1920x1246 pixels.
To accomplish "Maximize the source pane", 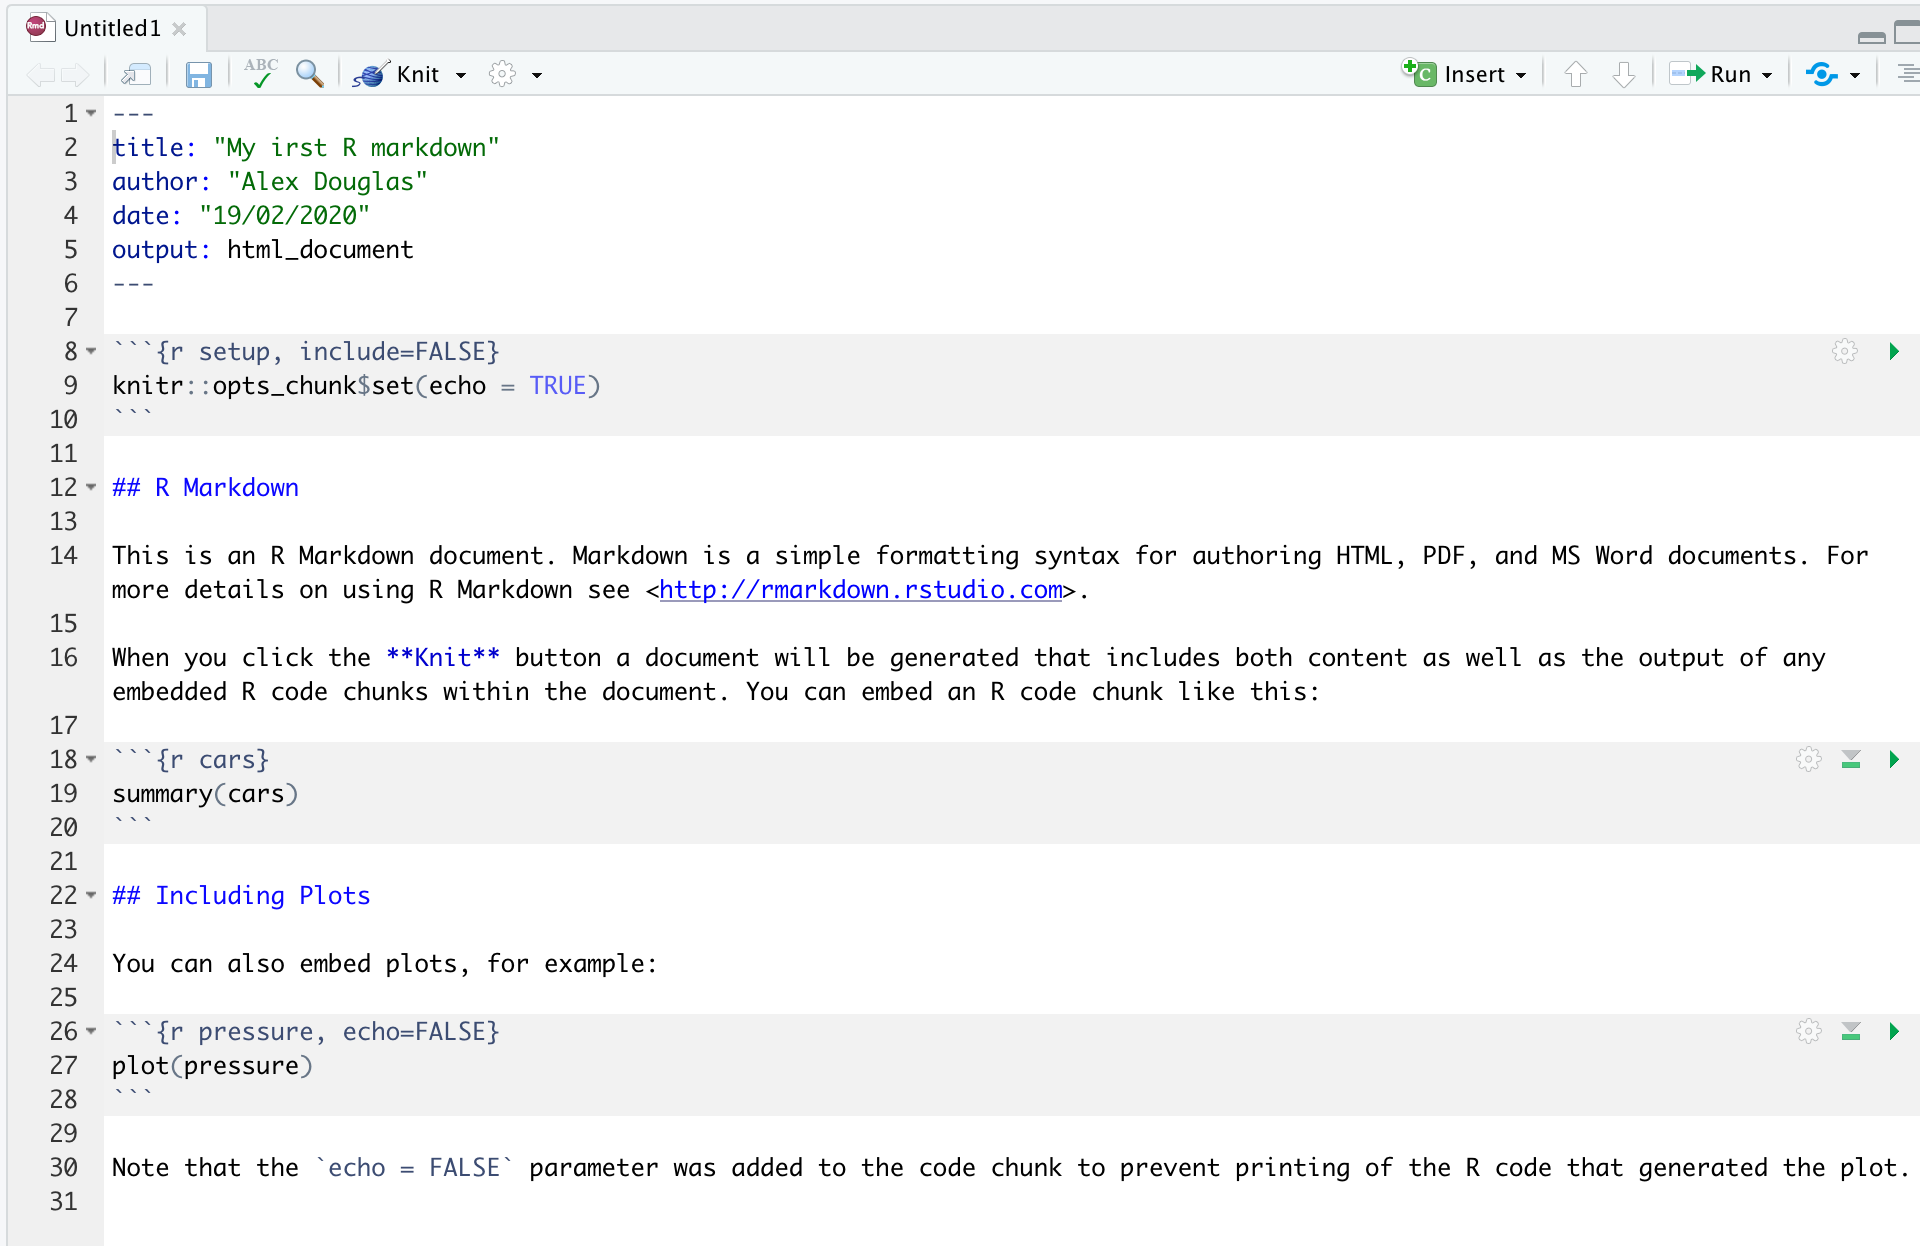I will (1907, 32).
